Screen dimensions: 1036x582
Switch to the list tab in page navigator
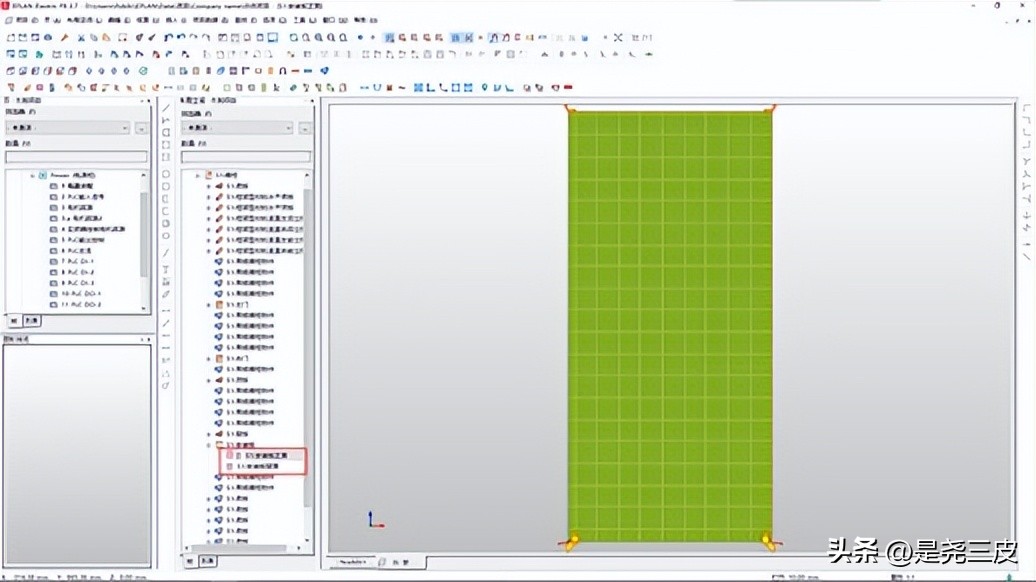[x=33, y=321]
